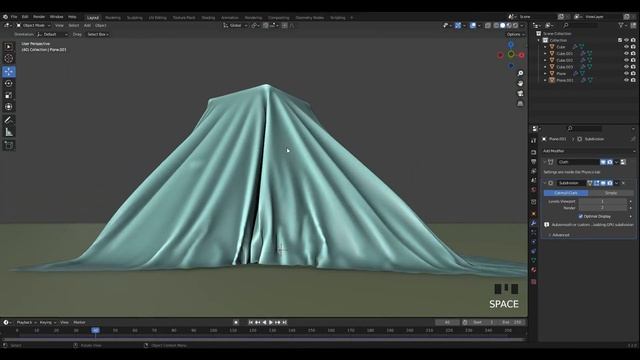Expand the Advanced subpanel

pos(559,235)
